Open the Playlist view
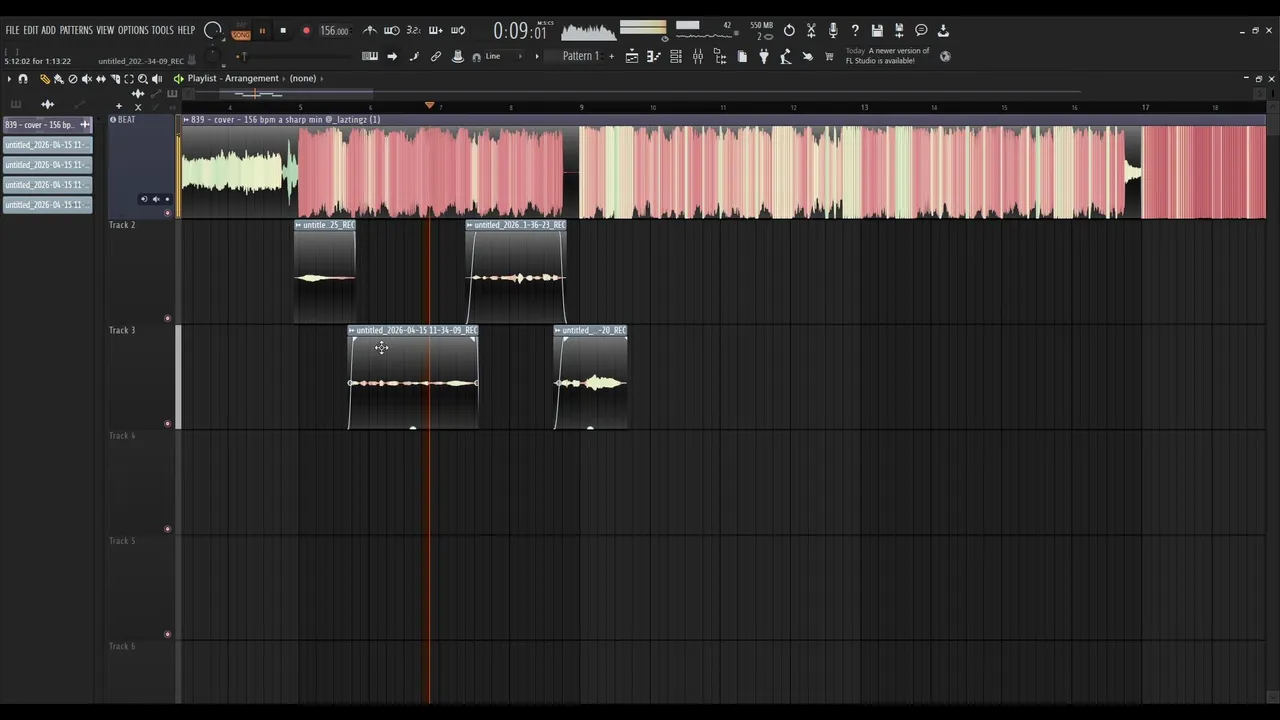This screenshot has height=720, width=1280. [632, 57]
